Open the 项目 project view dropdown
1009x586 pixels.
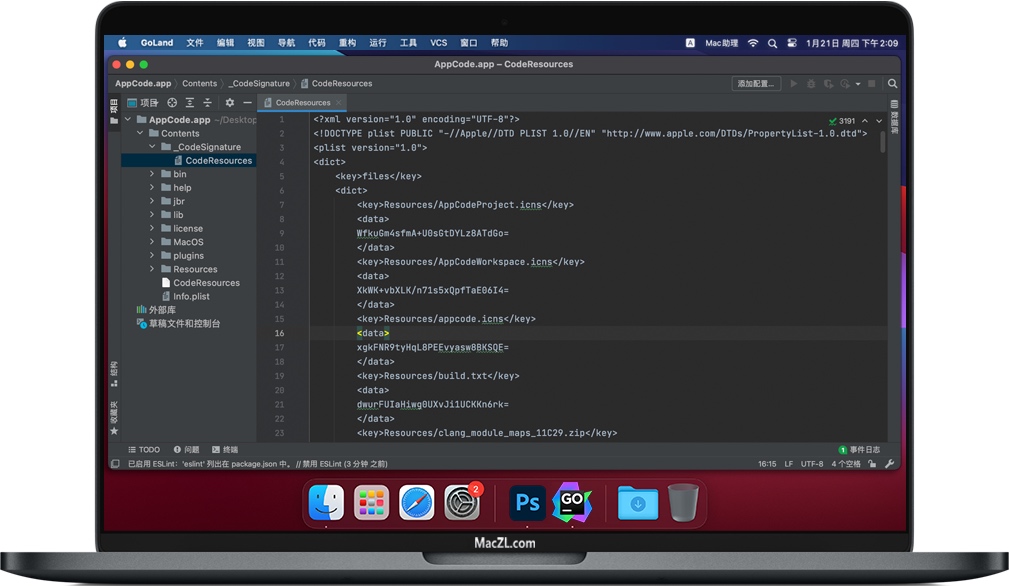(x=143, y=102)
